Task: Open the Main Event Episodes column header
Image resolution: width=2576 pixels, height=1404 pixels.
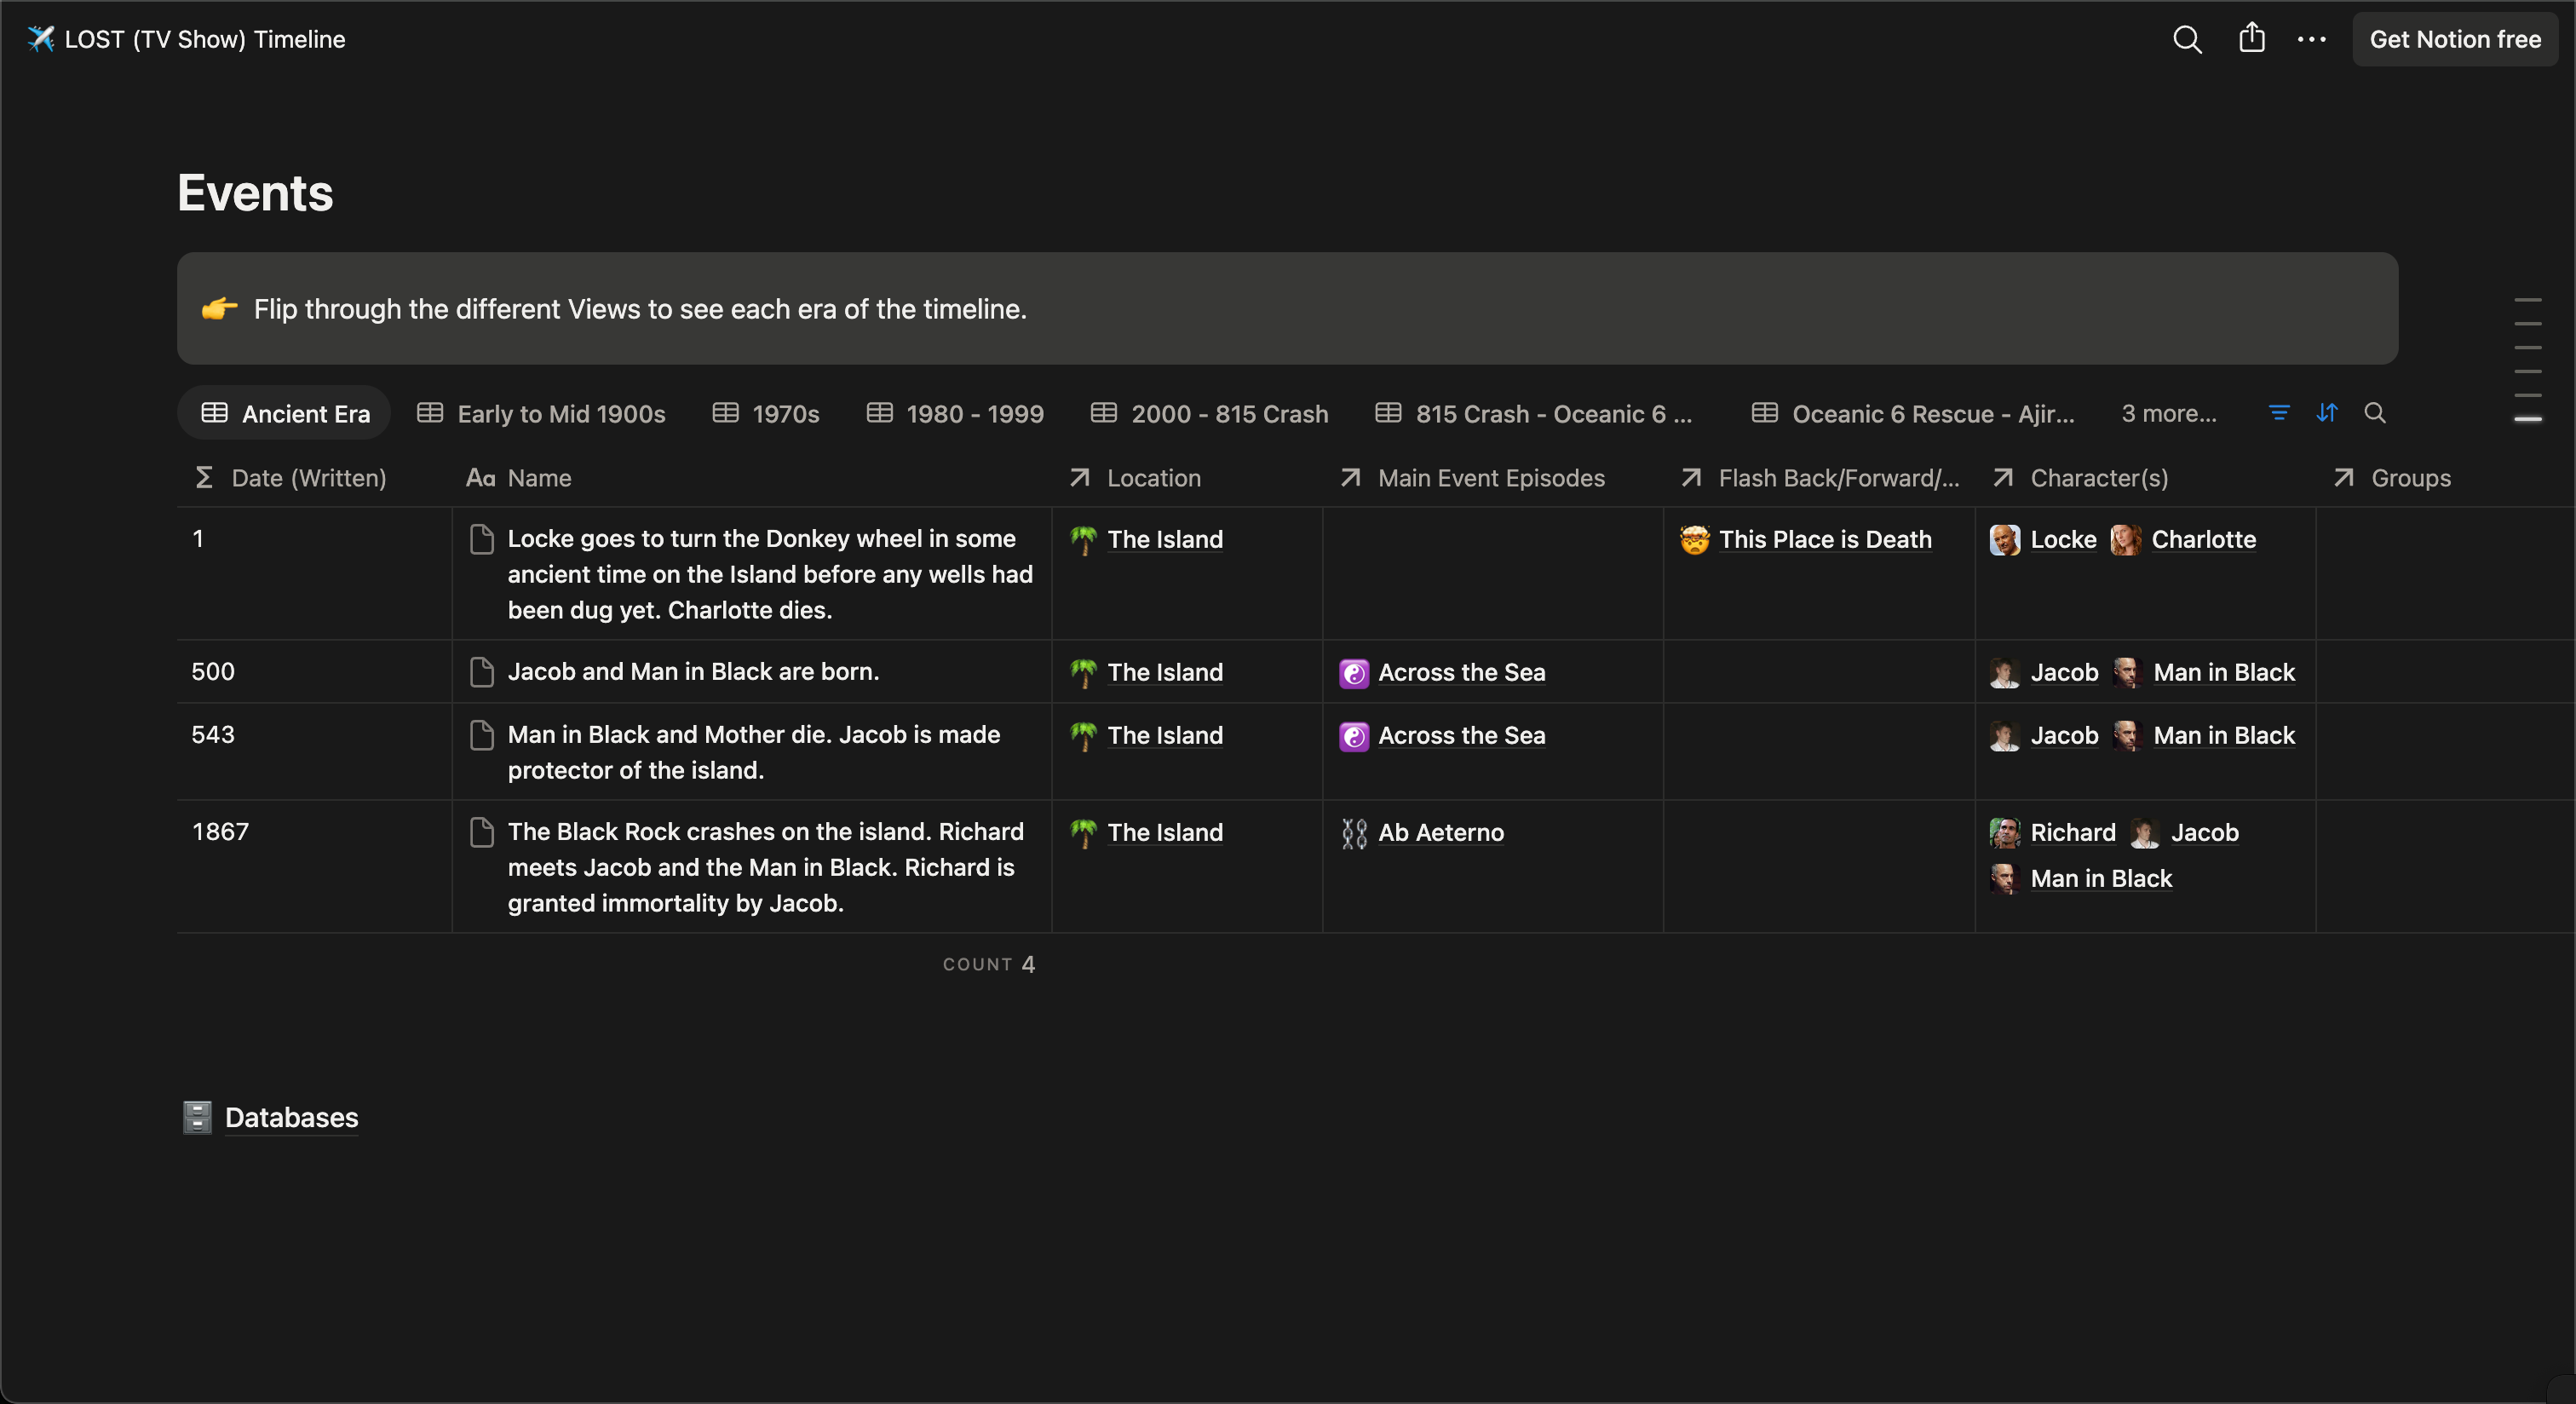Action: (1493, 478)
